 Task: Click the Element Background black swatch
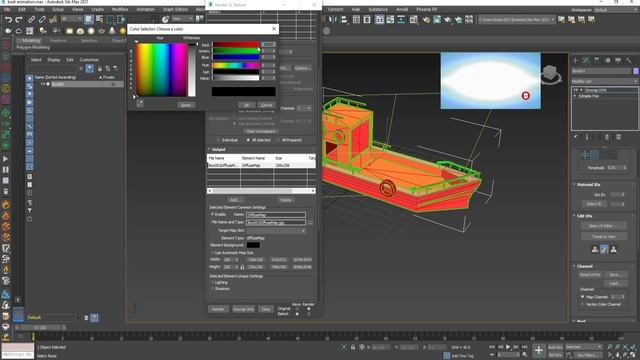(x=253, y=245)
